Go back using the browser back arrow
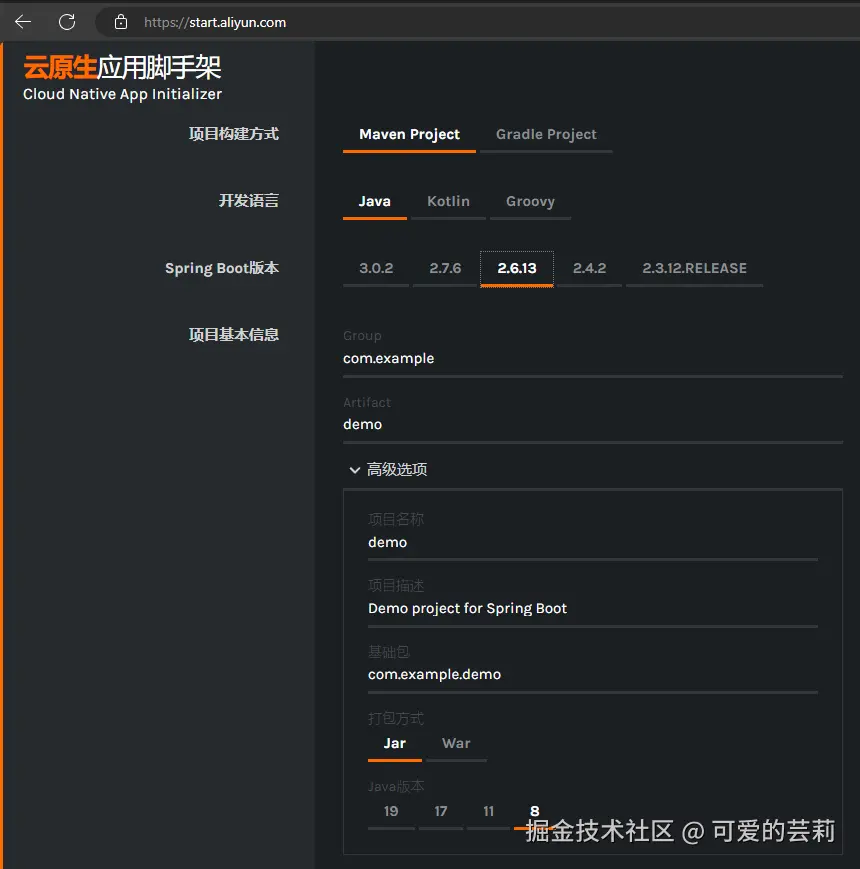This screenshot has width=860, height=869. point(23,22)
